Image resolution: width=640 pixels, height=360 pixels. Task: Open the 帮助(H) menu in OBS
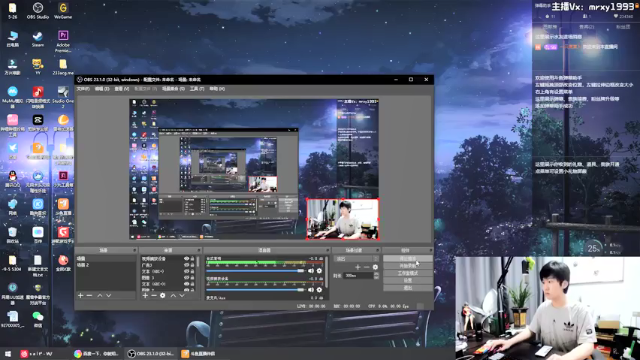point(217,89)
